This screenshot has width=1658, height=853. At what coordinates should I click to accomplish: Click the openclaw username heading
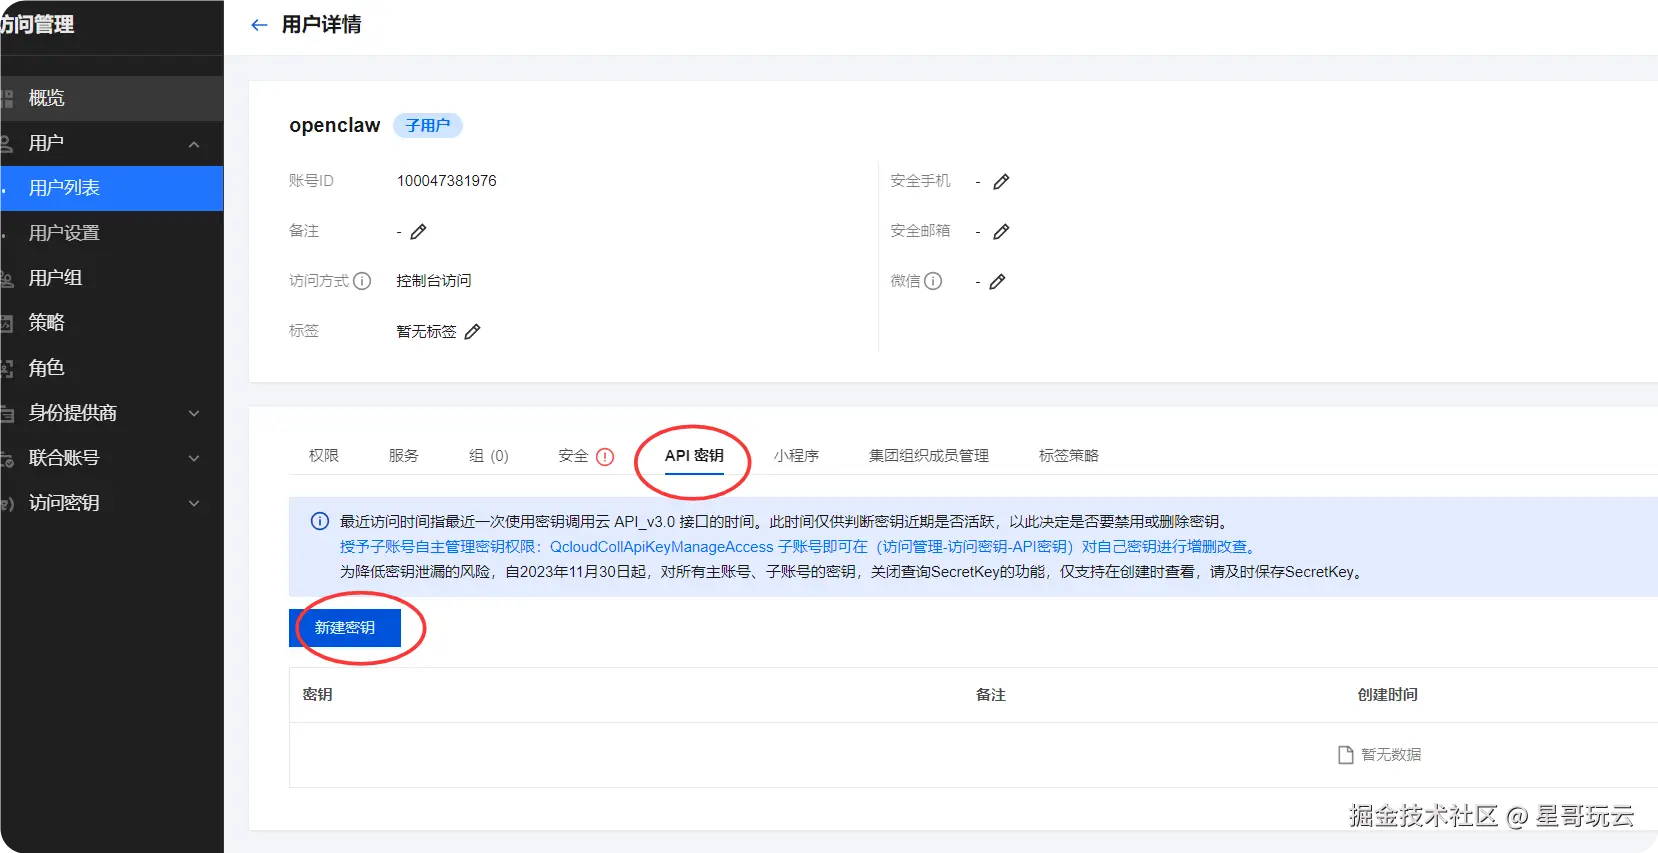[335, 125]
